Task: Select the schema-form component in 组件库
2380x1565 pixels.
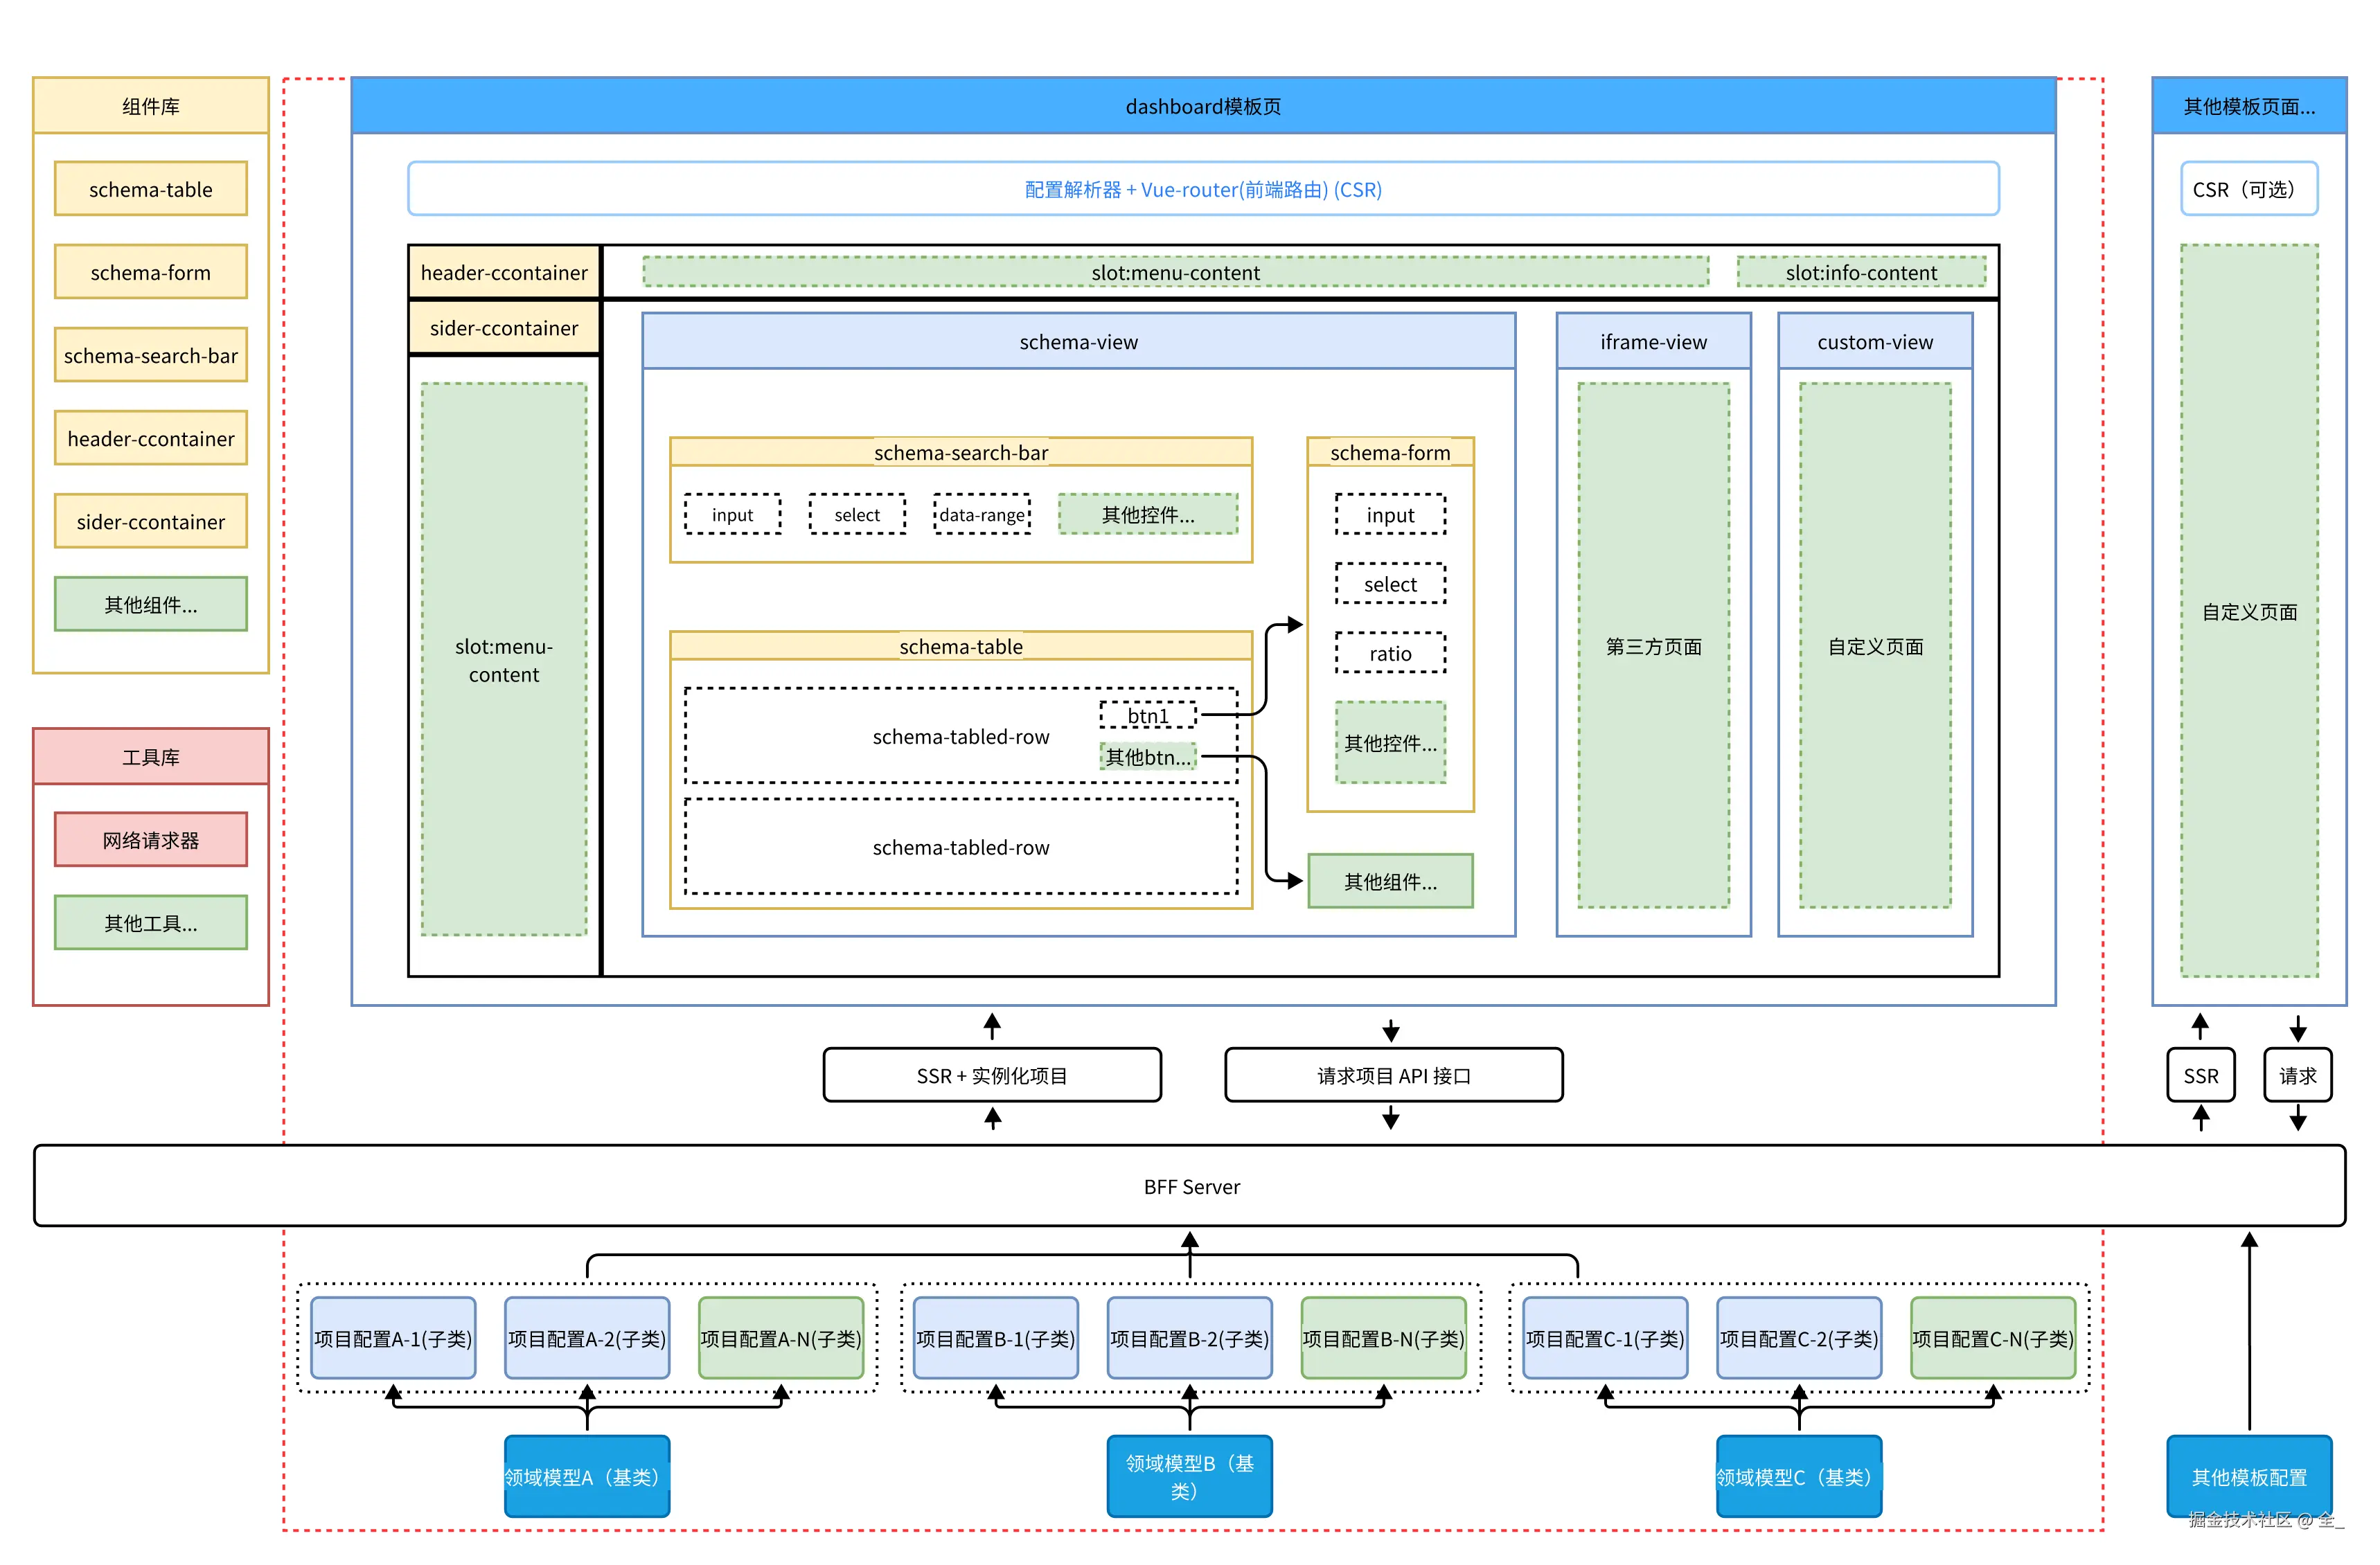Action: point(150,272)
